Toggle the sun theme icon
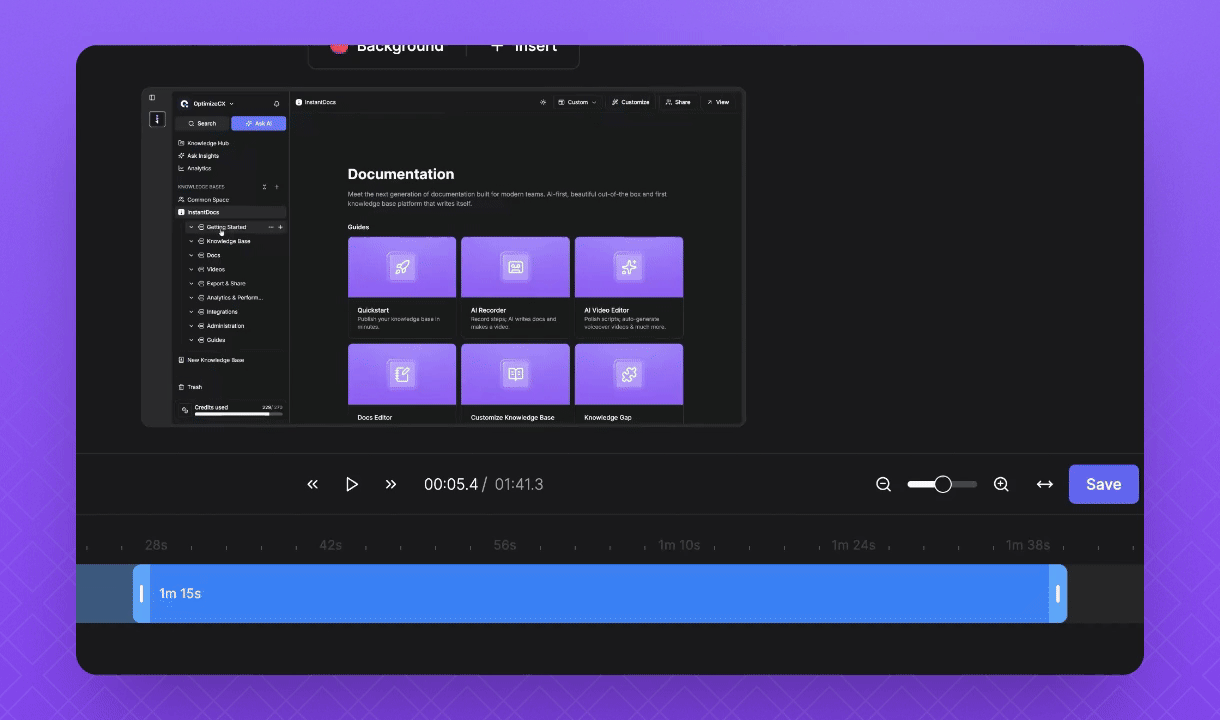This screenshot has height=720, width=1220. click(x=543, y=102)
